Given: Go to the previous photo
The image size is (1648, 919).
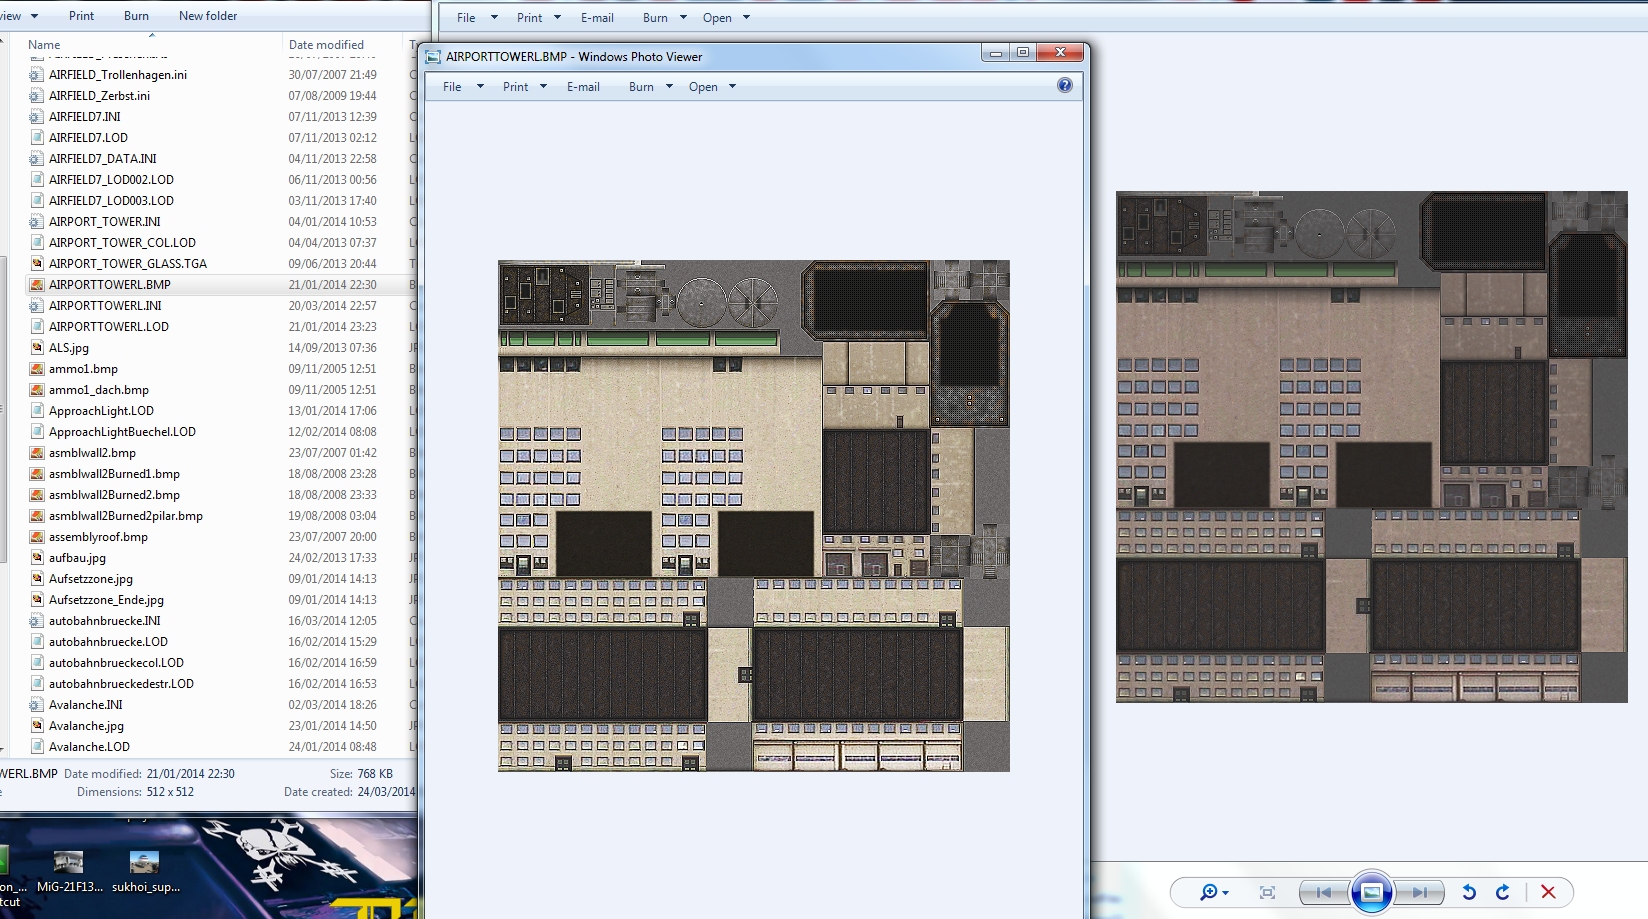Looking at the screenshot, I should pyautogui.click(x=1323, y=892).
